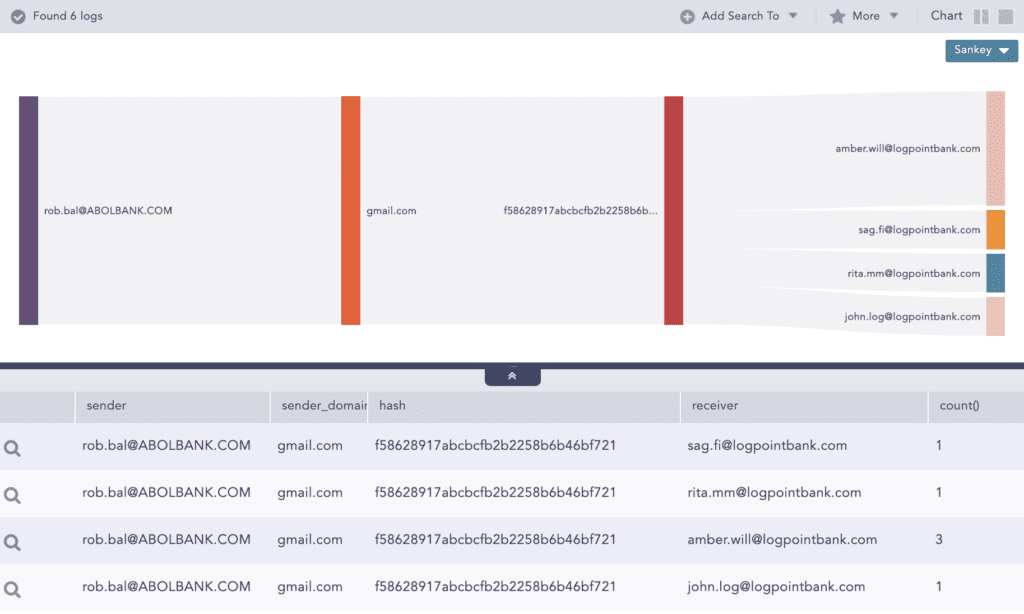The image size is (1024, 614).
Task: Click magnifier icon on the amber.will row
Action: coord(12,542)
